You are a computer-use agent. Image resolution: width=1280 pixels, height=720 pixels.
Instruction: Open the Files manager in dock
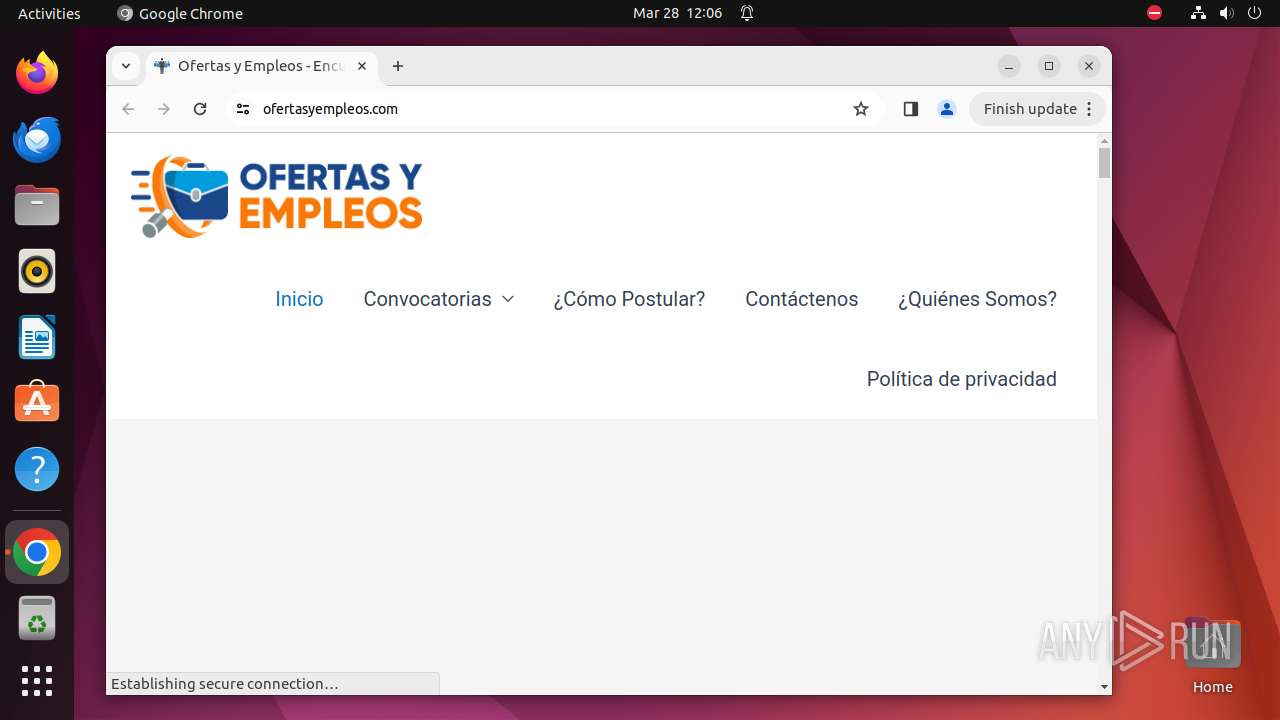click(37, 205)
